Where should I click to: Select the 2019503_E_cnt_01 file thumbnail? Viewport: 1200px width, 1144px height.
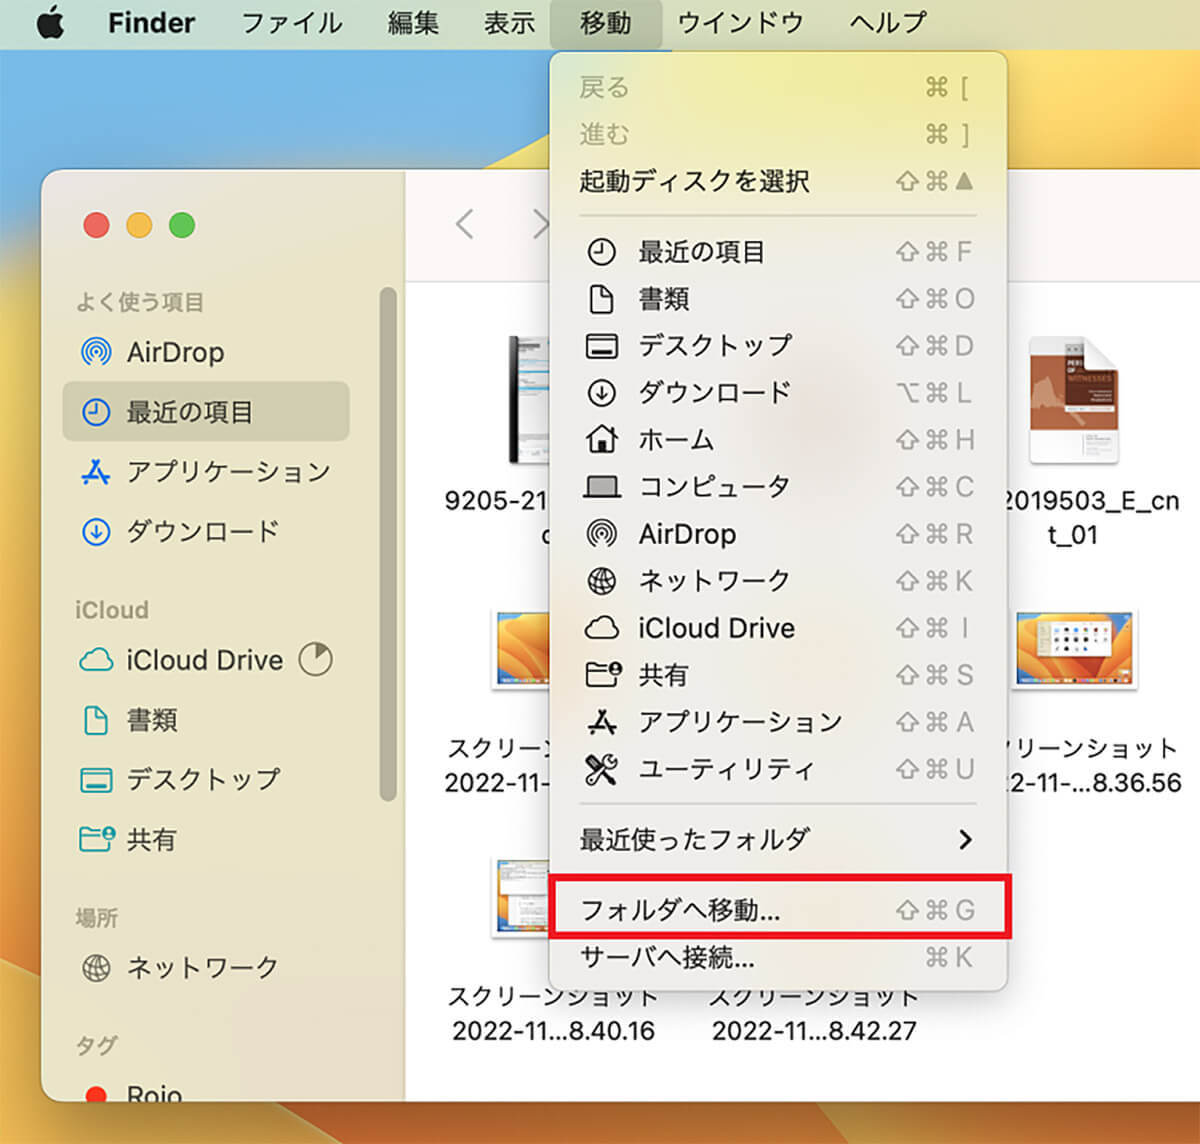(1074, 400)
